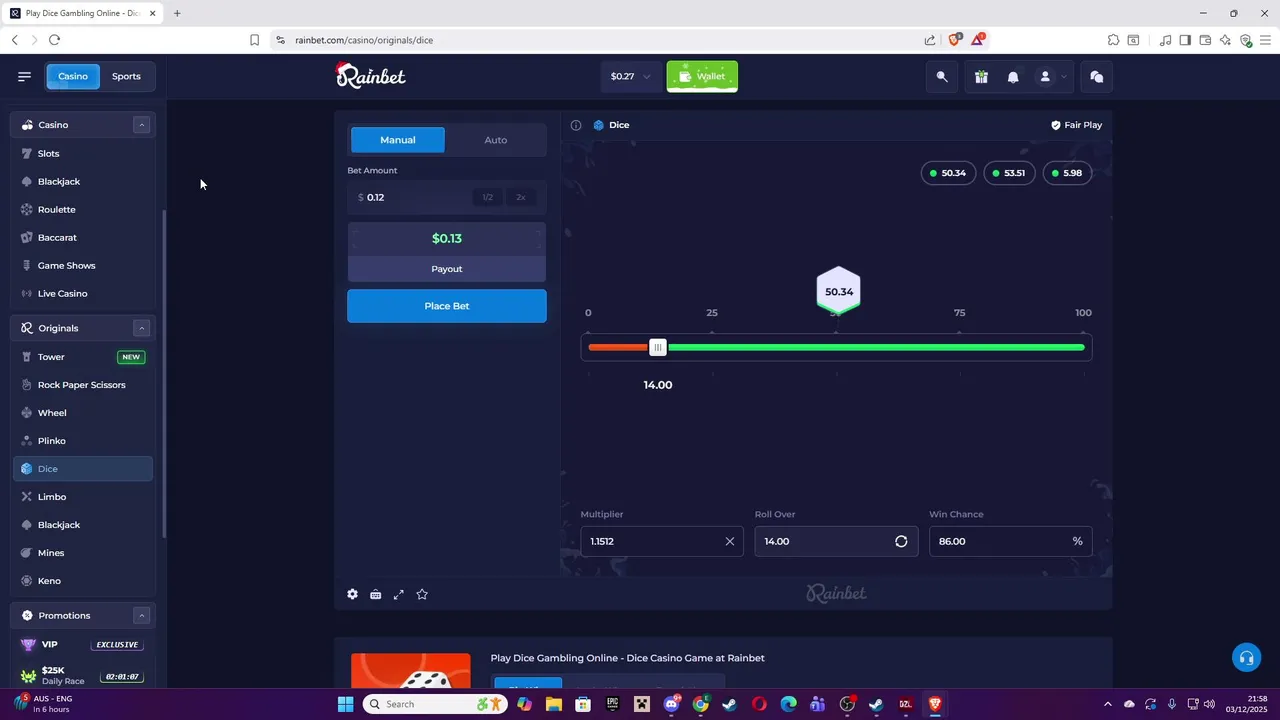Screen dimensions: 1280x720
Task: Click the Rainbet logo
Action: click(370, 75)
